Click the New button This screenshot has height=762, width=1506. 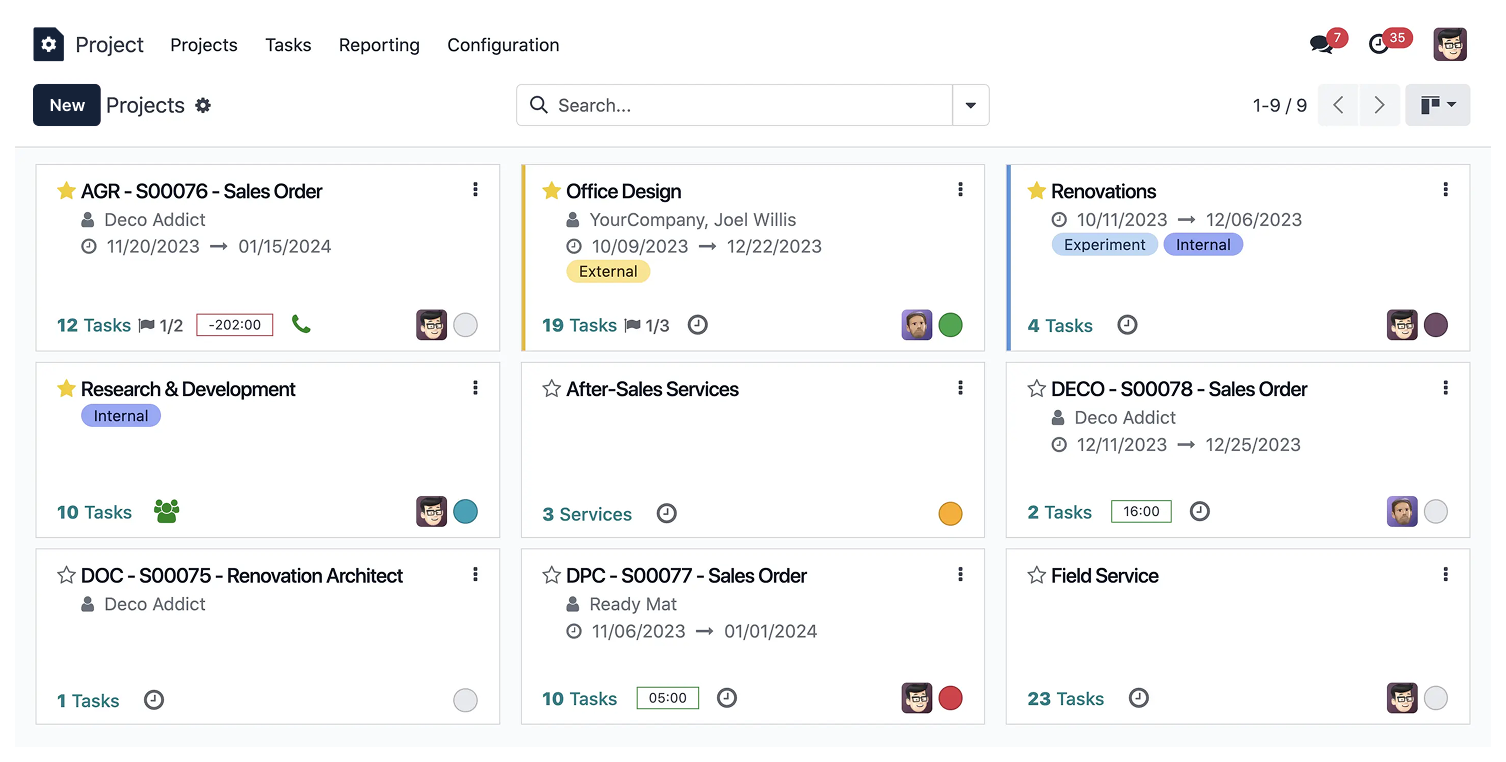(x=67, y=105)
